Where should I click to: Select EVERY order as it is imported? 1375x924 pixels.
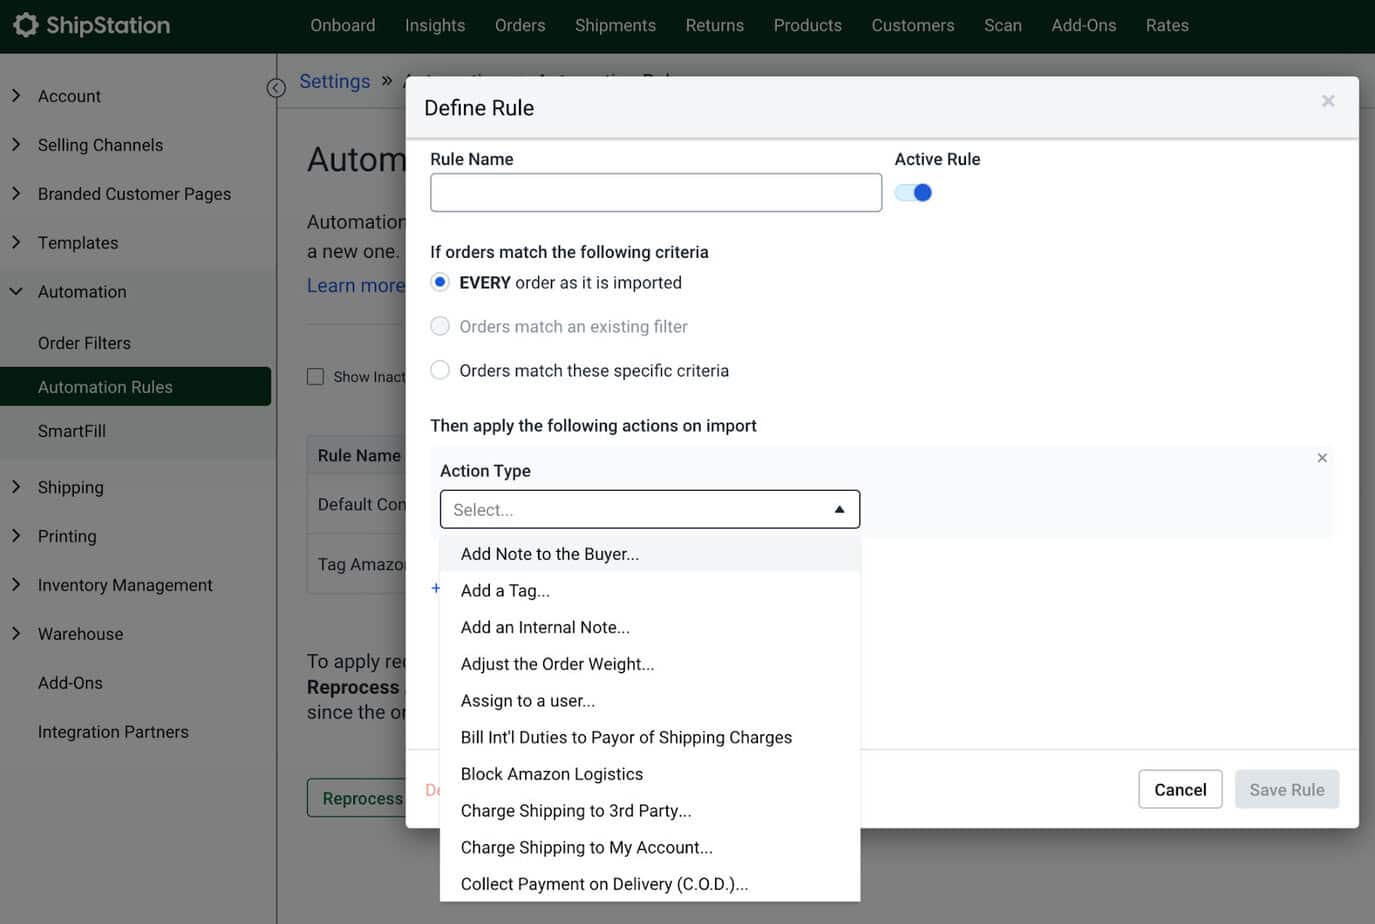tap(440, 283)
